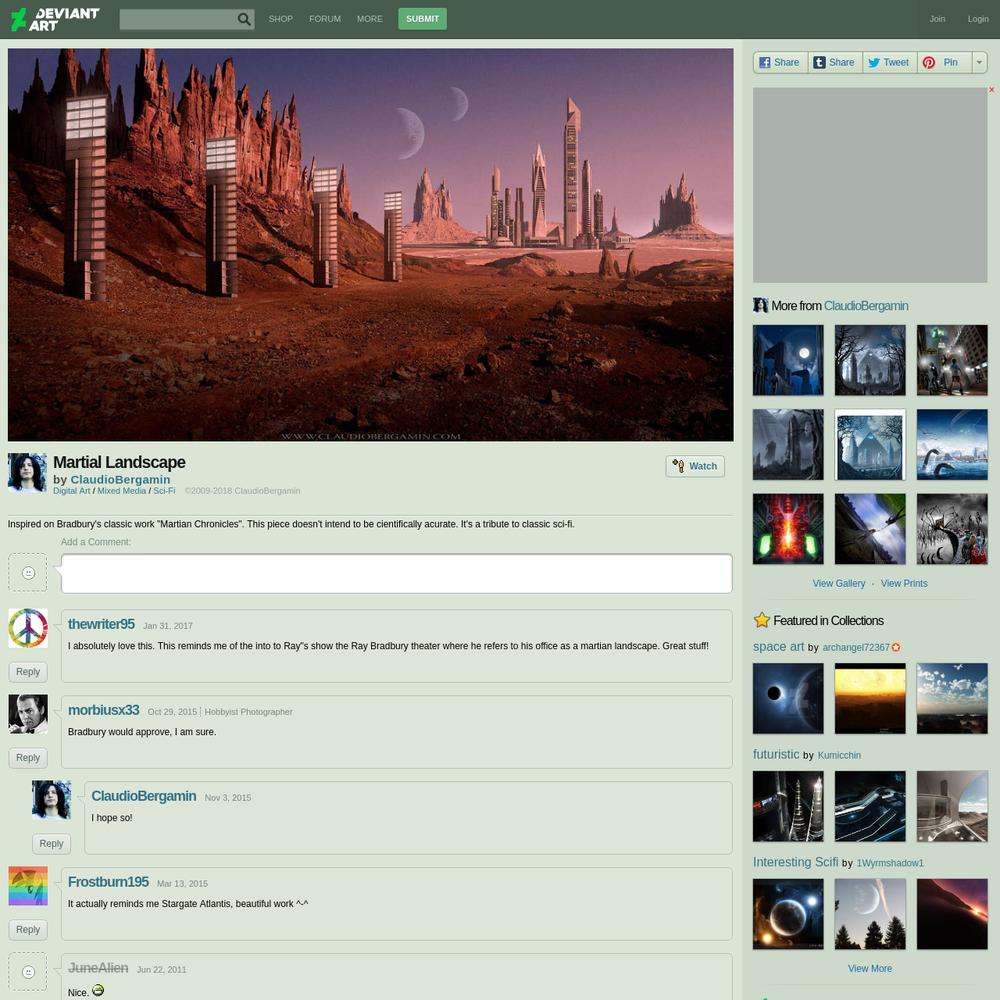Open the ClaudioBergamin artist link under title
1000x1000 pixels.
tap(121, 480)
